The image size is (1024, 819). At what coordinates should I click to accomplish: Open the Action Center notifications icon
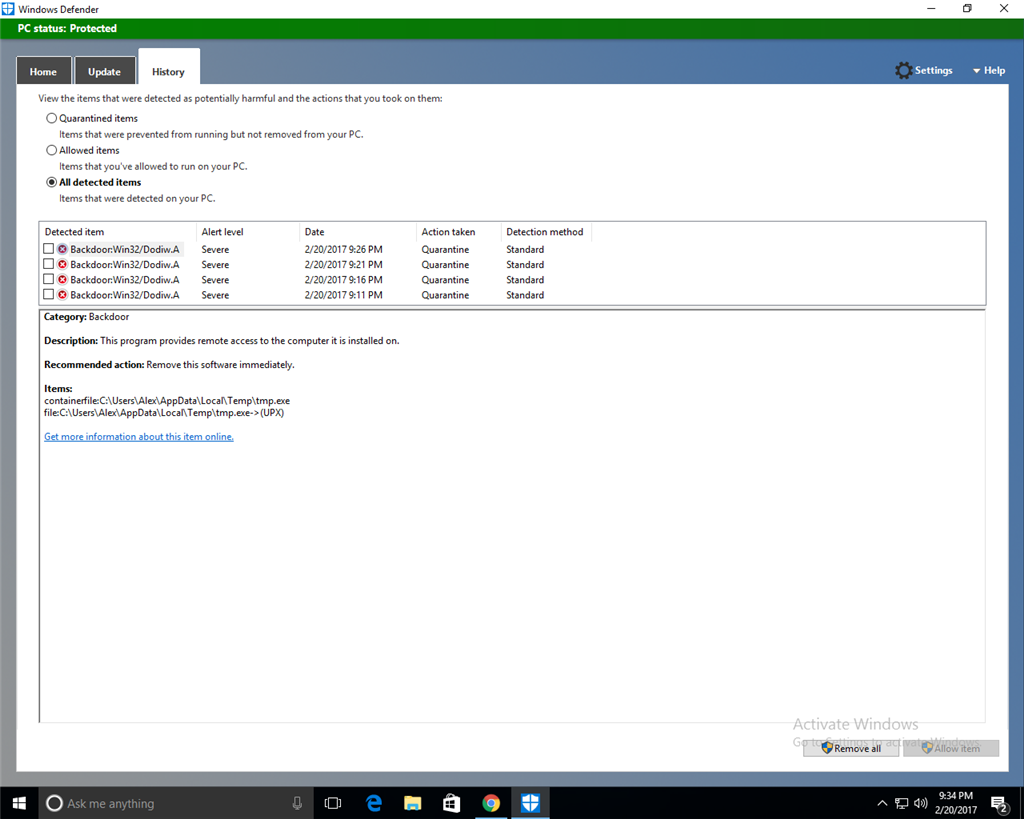999,803
